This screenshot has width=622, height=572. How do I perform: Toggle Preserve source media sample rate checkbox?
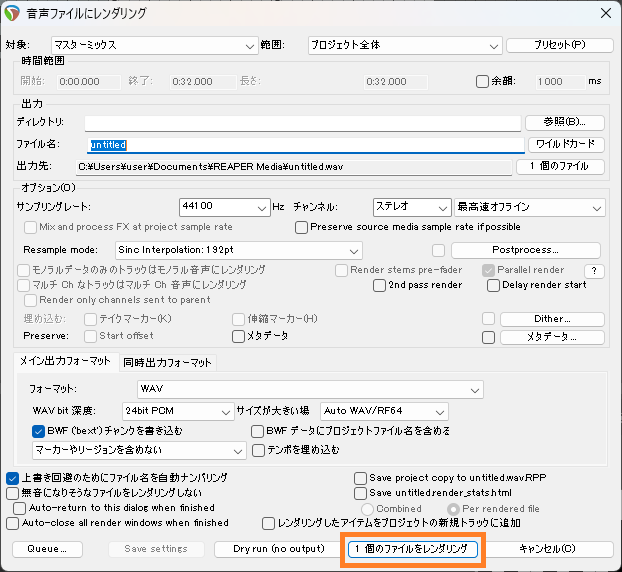302,227
